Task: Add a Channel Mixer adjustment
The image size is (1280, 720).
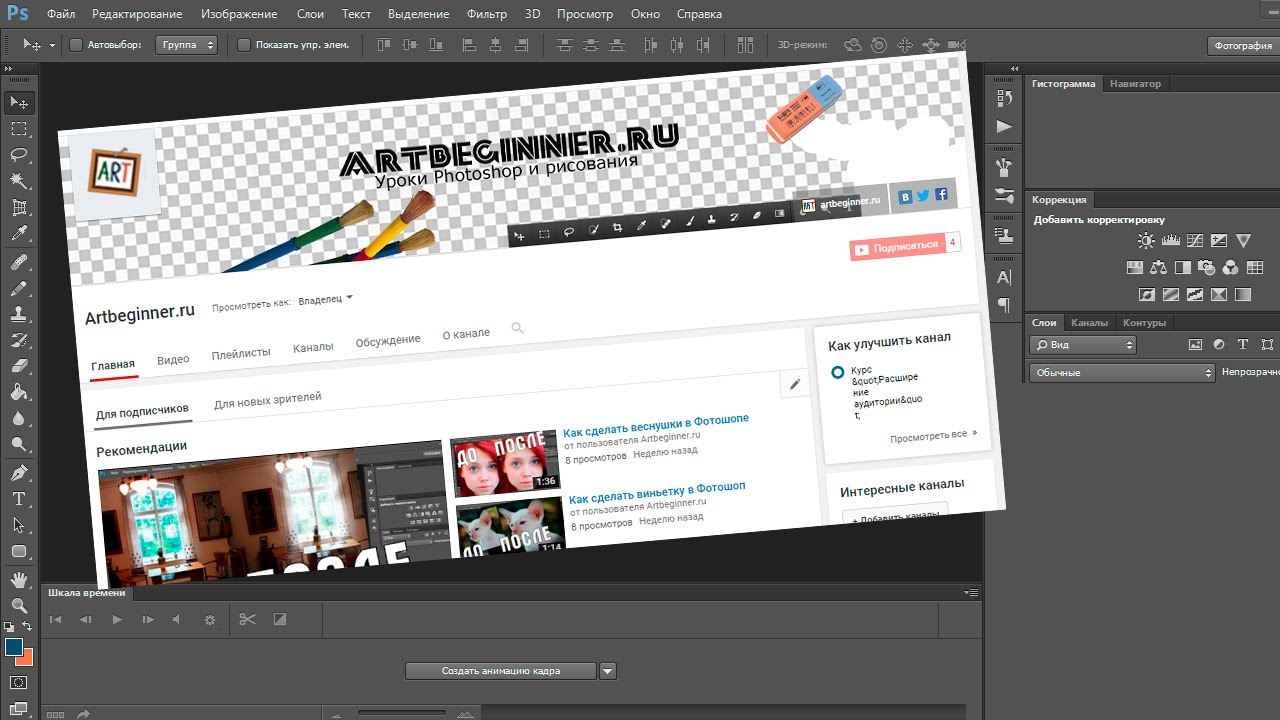Action: (x=1231, y=268)
